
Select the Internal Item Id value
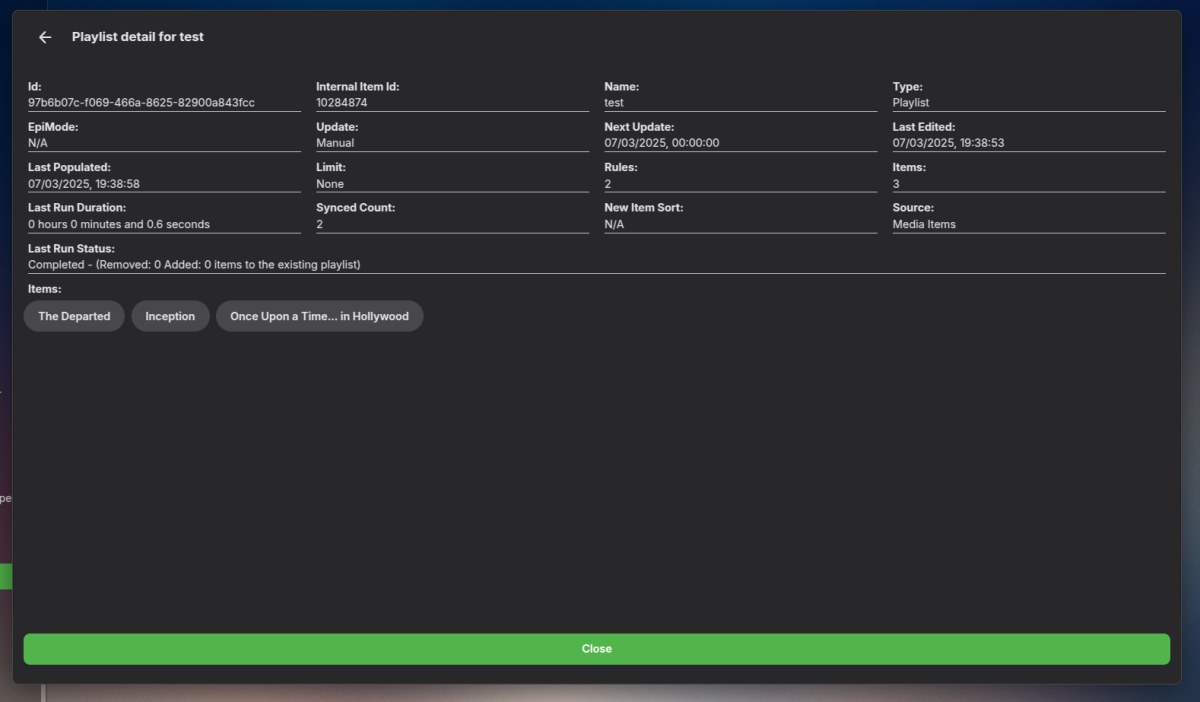pos(340,102)
